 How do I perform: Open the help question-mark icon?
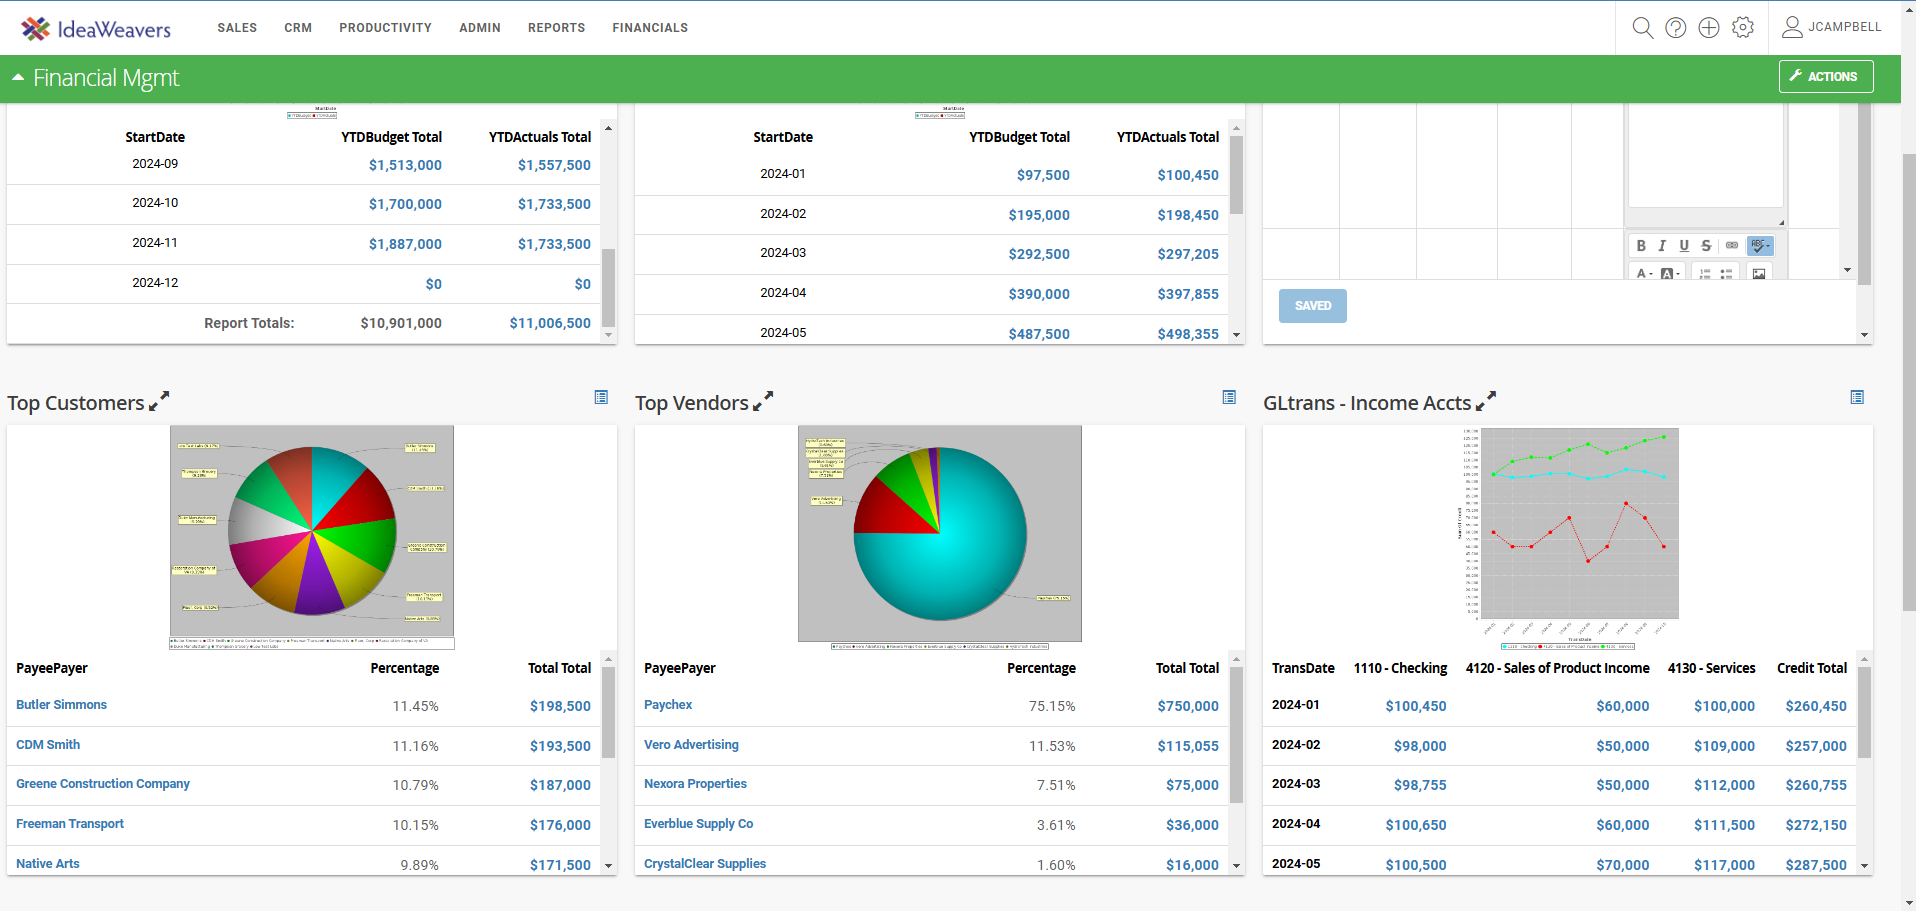click(1676, 28)
